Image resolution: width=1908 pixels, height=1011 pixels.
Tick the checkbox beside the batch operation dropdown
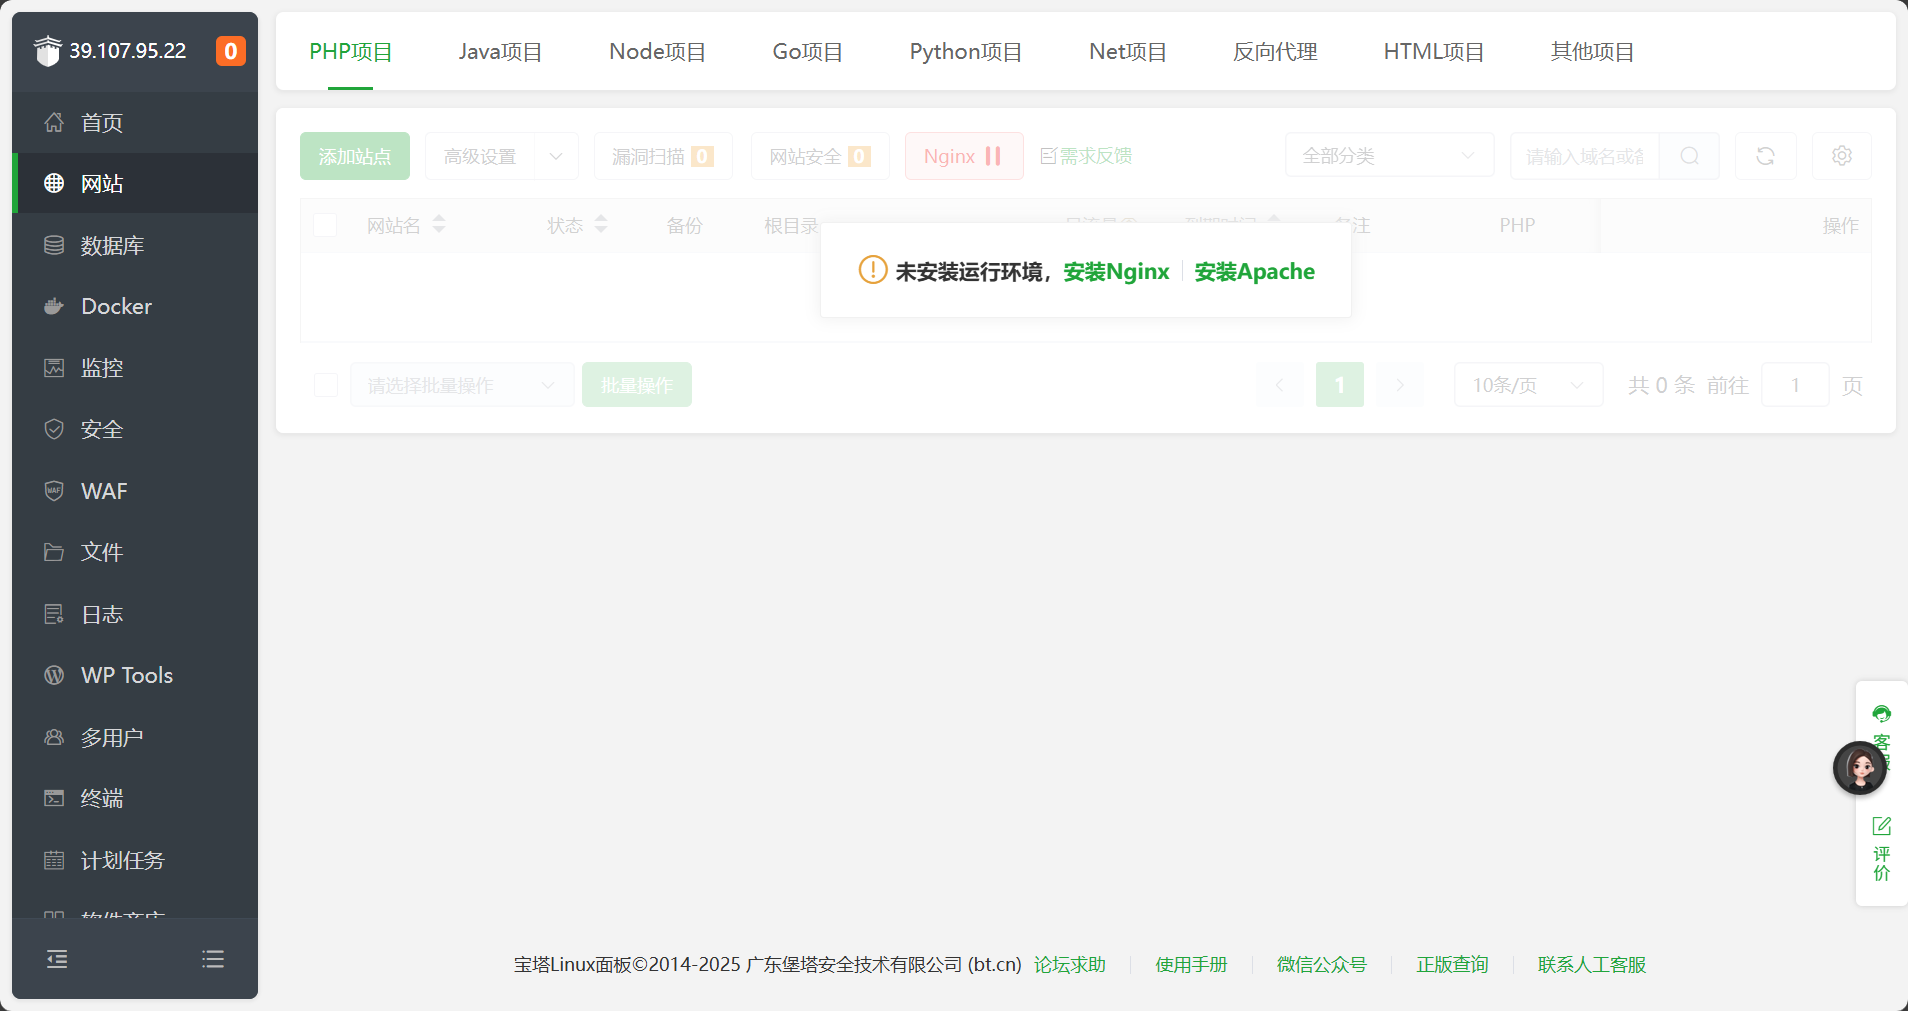pyautogui.click(x=326, y=385)
